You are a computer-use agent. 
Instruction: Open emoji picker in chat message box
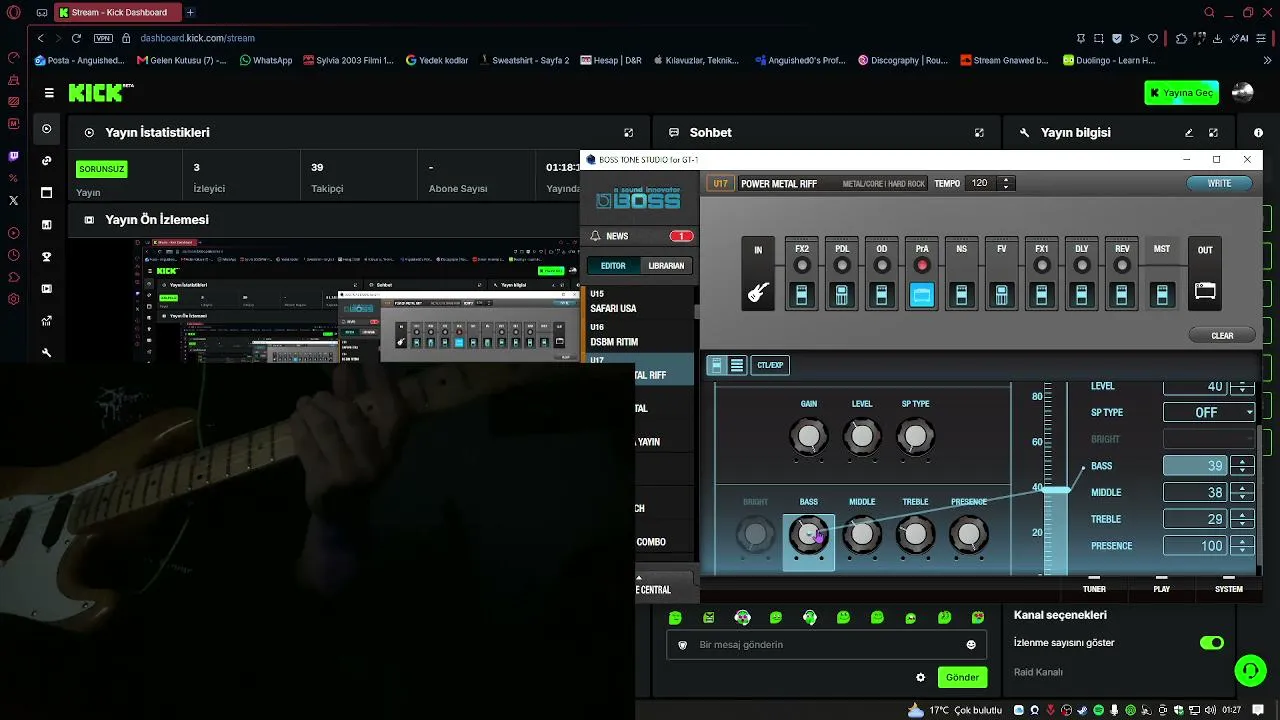click(971, 645)
